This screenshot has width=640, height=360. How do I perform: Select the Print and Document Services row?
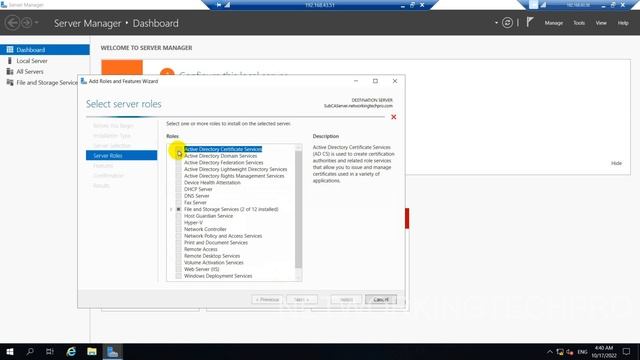tap(216, 242)
